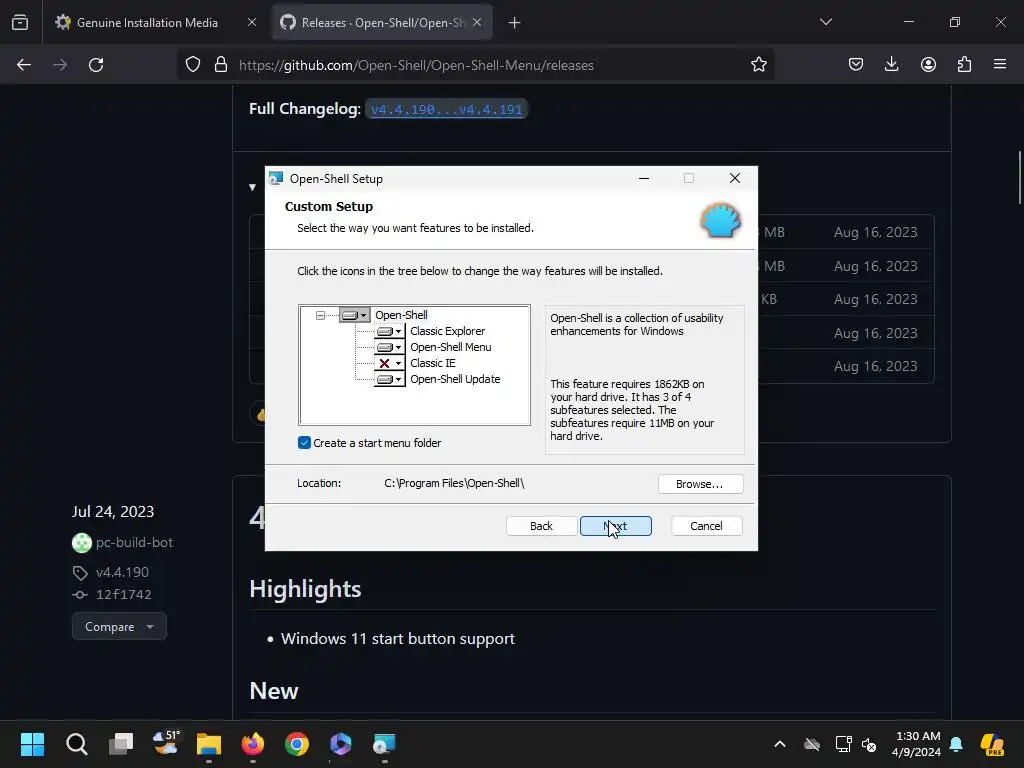Viewport: 1024px width, 768px height.
Task: Open Firefox extensions puzzle icon
Action: (964, 65)
